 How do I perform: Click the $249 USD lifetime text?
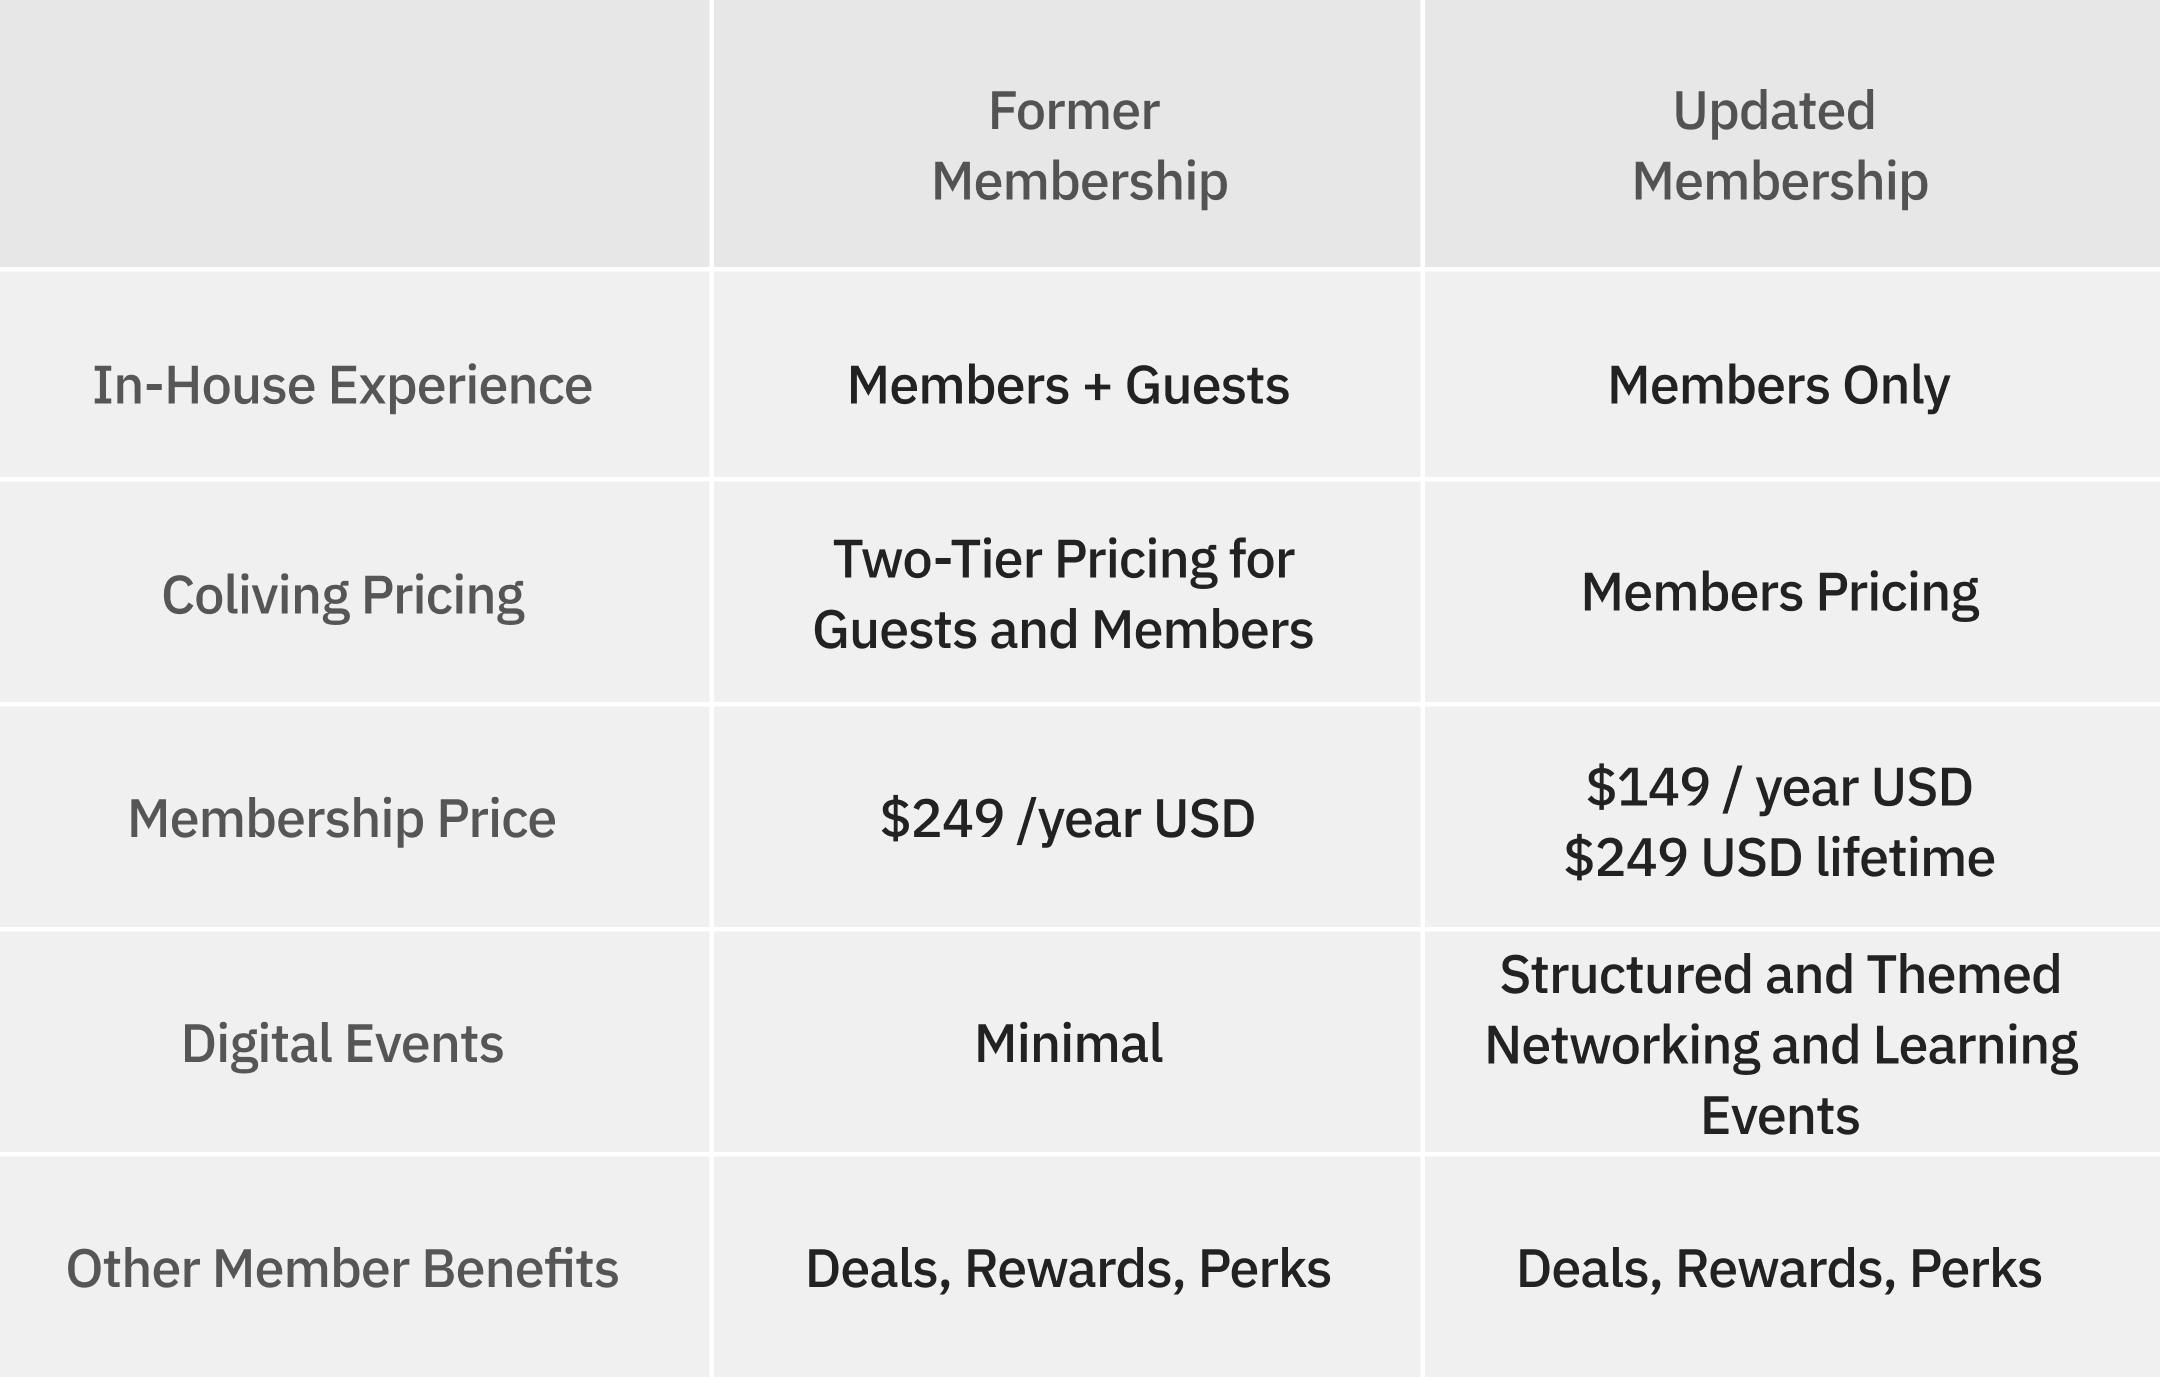[x=1779, y=858]
